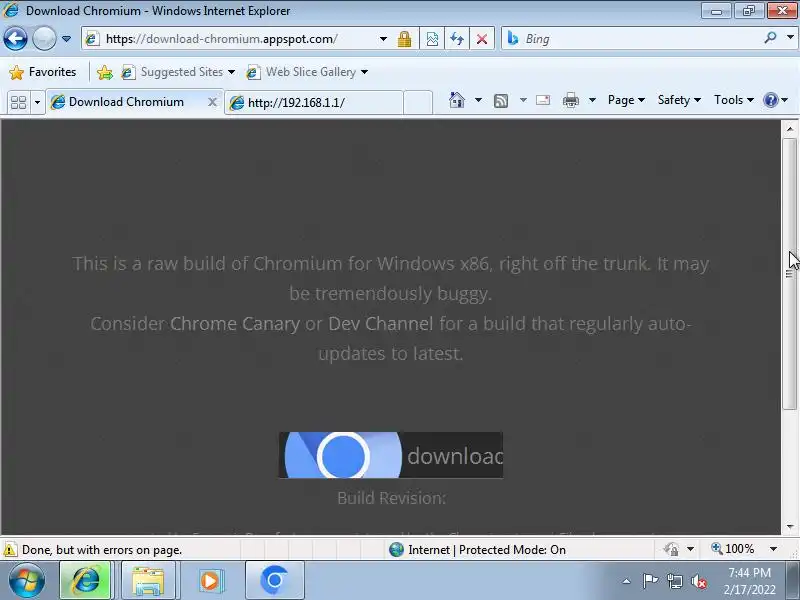Click the Chrome Canary link

coord(235,323)
